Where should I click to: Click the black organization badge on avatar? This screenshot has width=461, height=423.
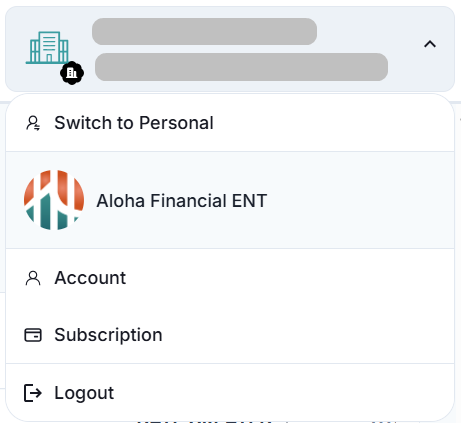(72, 73)
